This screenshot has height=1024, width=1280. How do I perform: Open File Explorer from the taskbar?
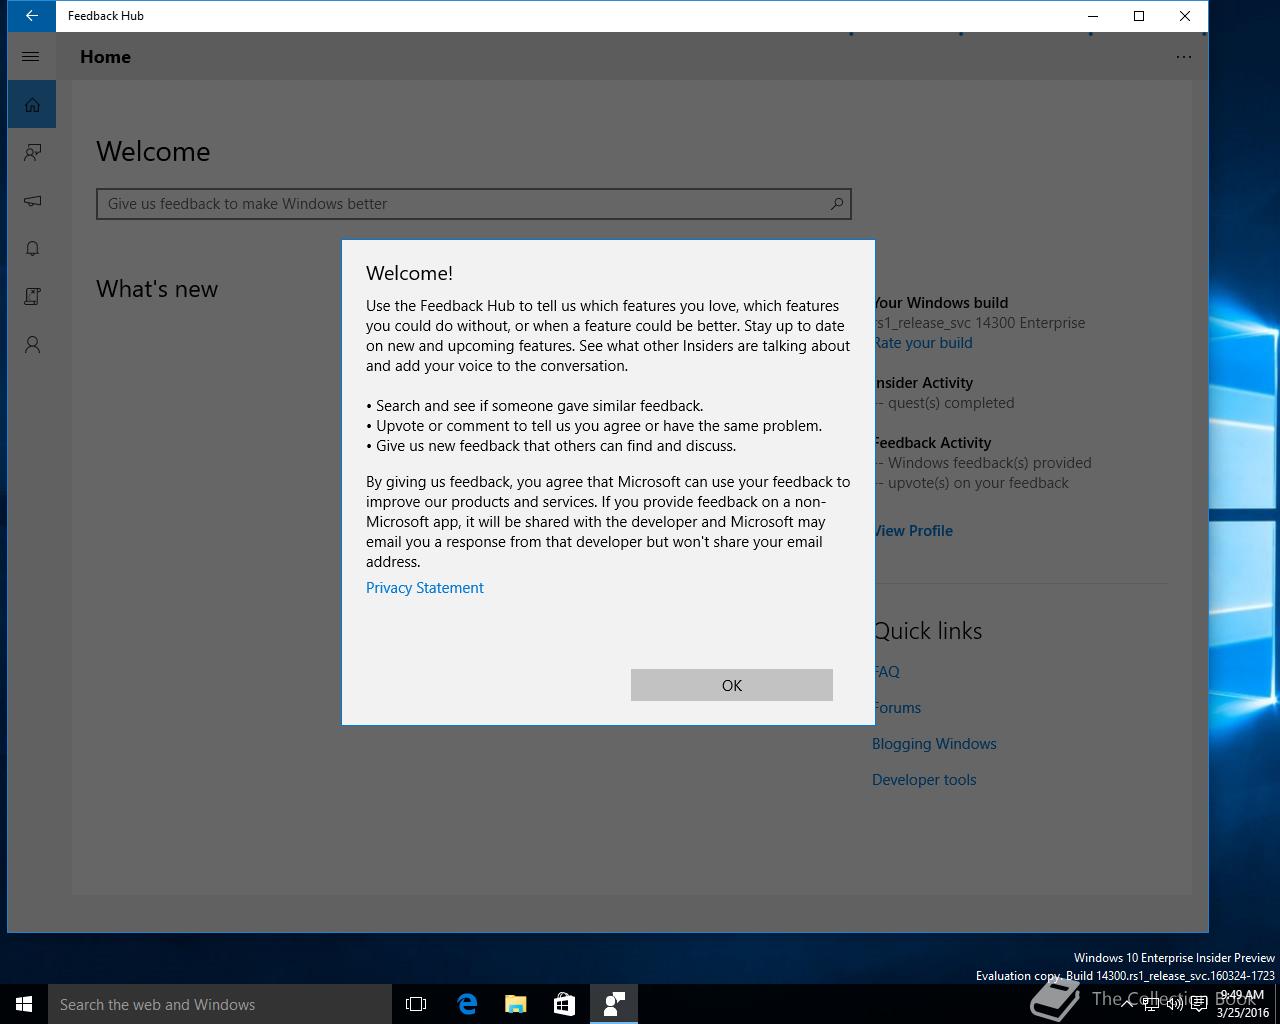(516, 1004)
